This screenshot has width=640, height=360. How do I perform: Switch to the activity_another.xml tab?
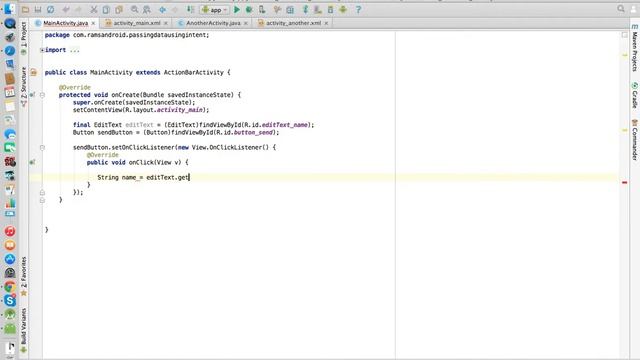tap(293, 23)
